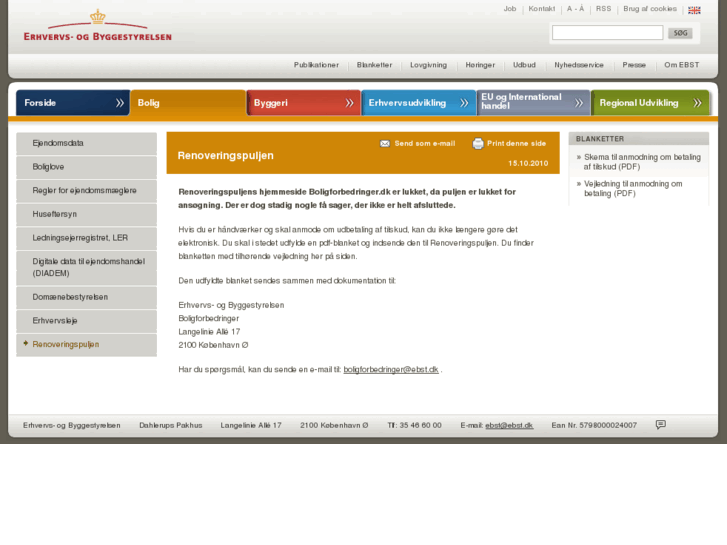Open Presse in the top menu
727x545 pixels.
[x=634, y=65]
